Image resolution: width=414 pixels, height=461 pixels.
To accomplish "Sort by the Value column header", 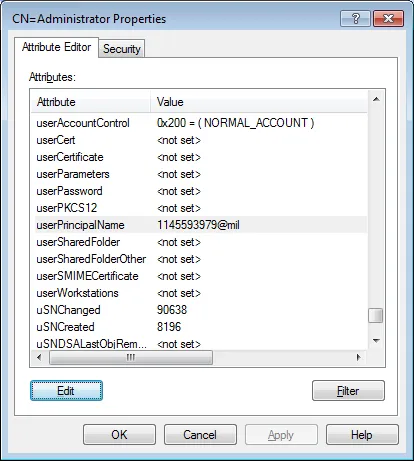I will (x=259, y=102).
